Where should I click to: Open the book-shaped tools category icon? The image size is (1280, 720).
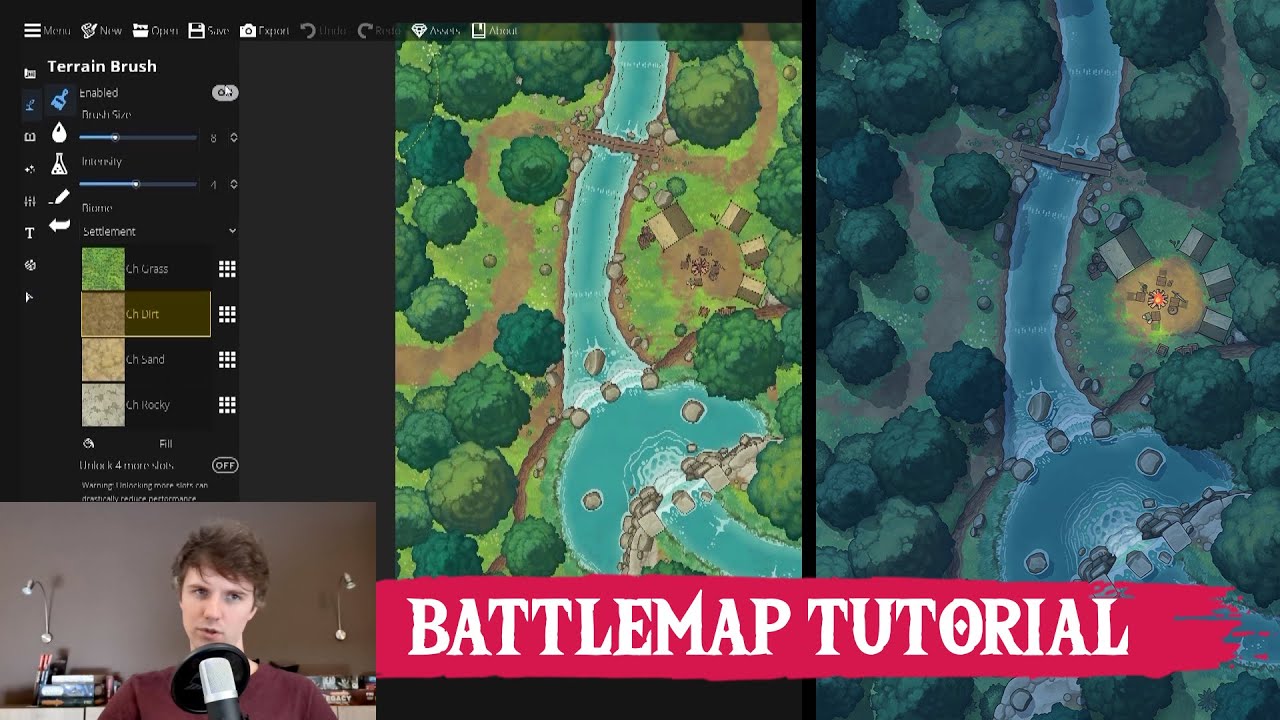pos(30,136)
